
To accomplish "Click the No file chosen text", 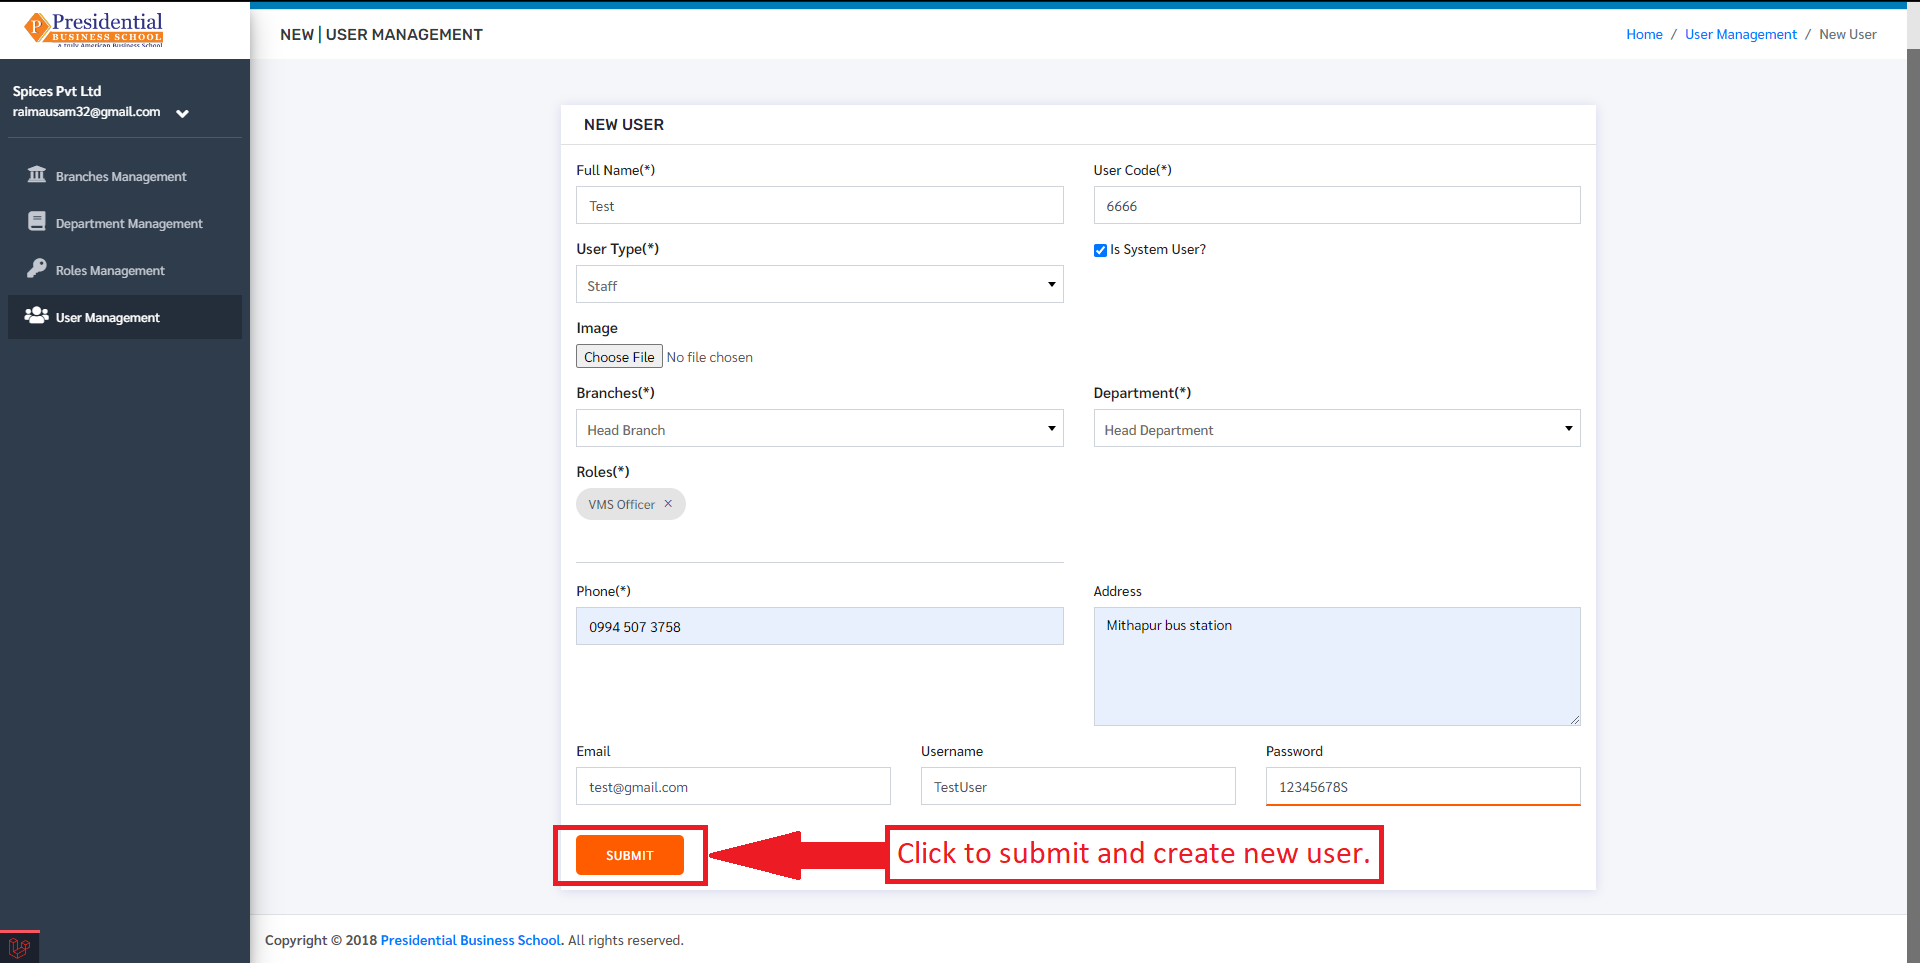I will pyautogui.click(x=709, y=357).
